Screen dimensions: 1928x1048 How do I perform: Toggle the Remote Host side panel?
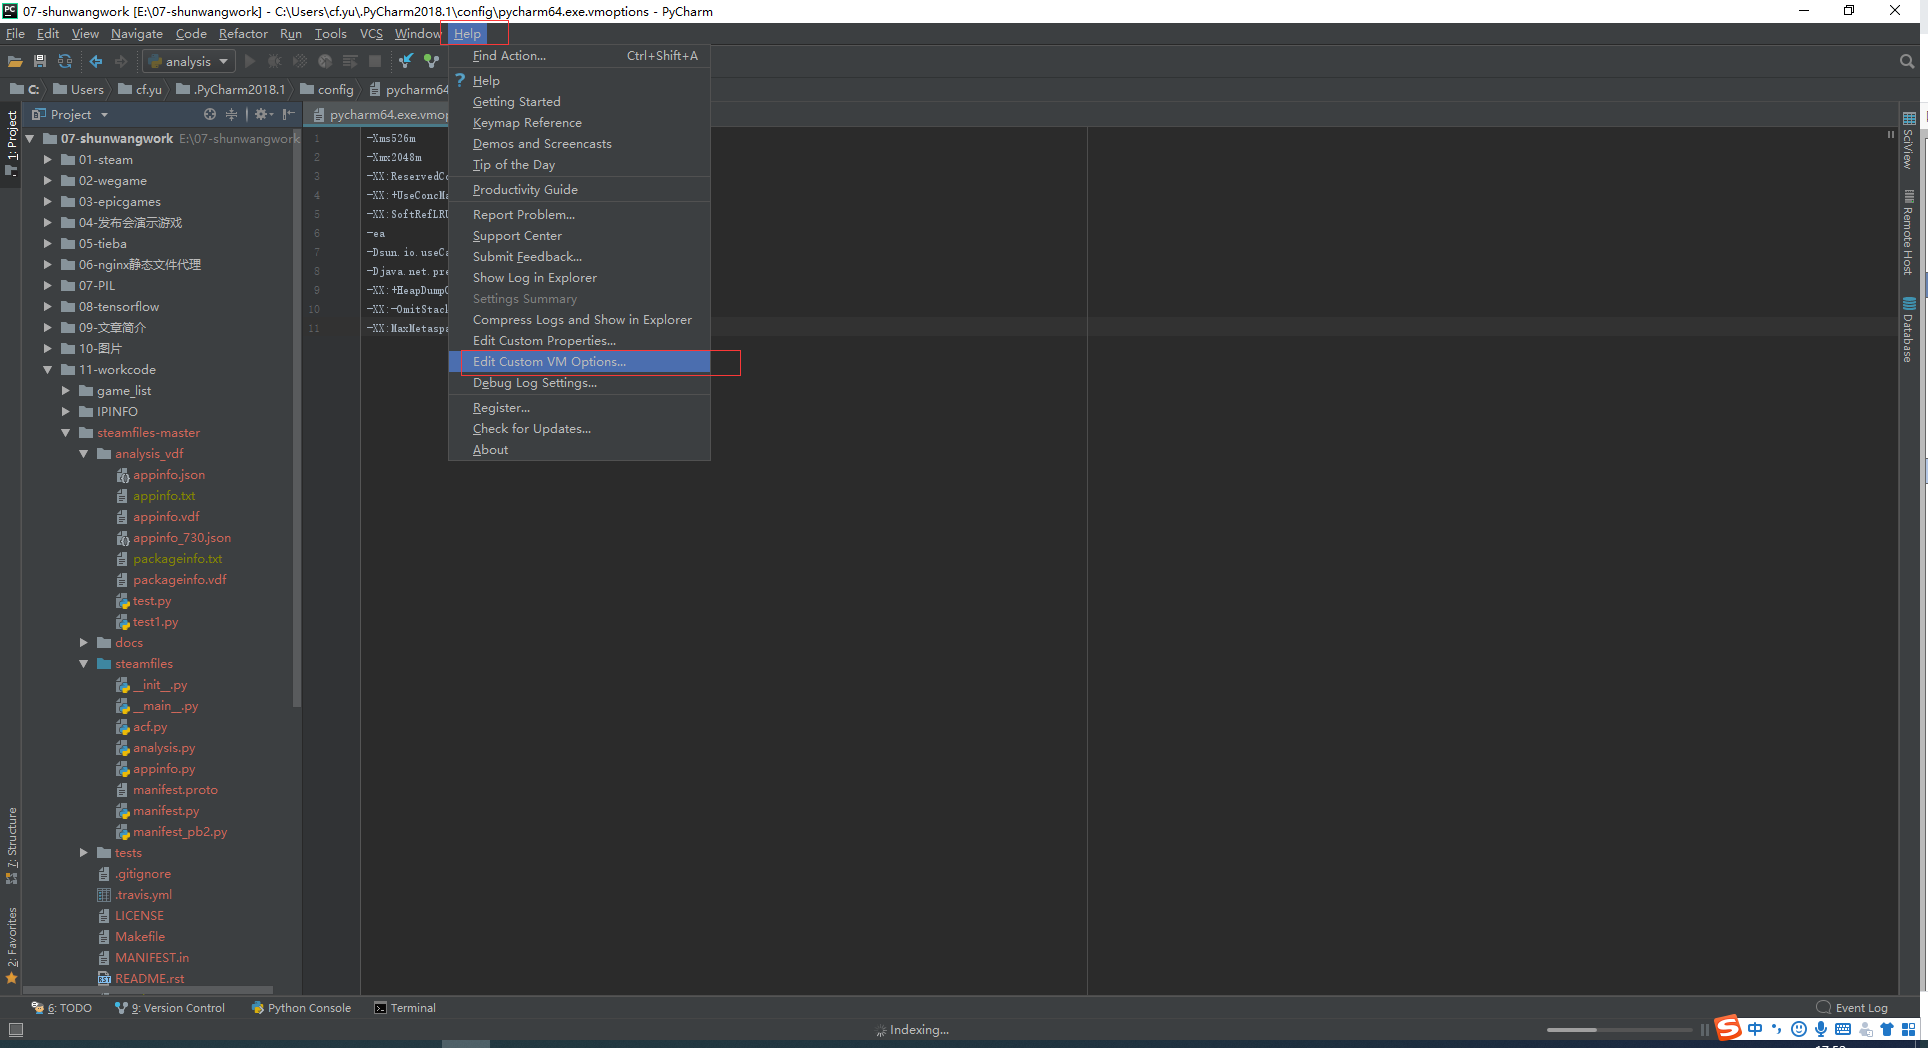tap(1909, 232)
